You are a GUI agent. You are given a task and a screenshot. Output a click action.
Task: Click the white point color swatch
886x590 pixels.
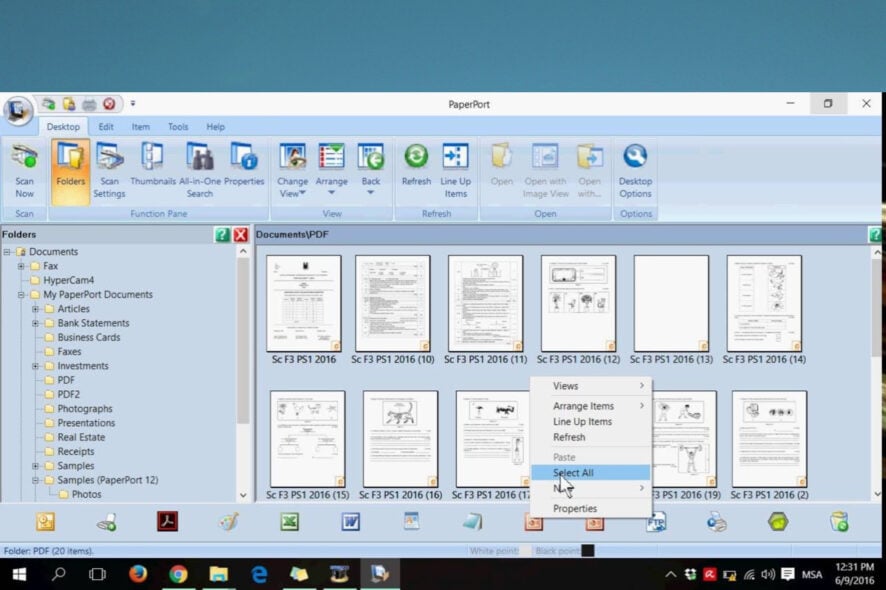525,550
